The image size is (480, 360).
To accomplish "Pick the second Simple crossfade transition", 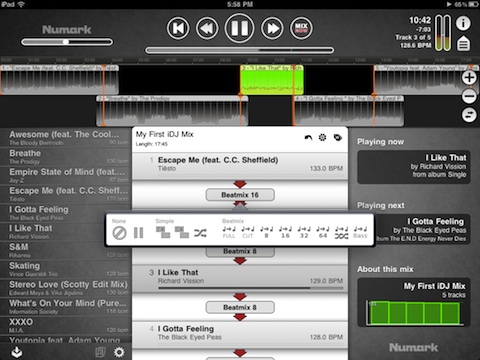I will coord(182,232).
